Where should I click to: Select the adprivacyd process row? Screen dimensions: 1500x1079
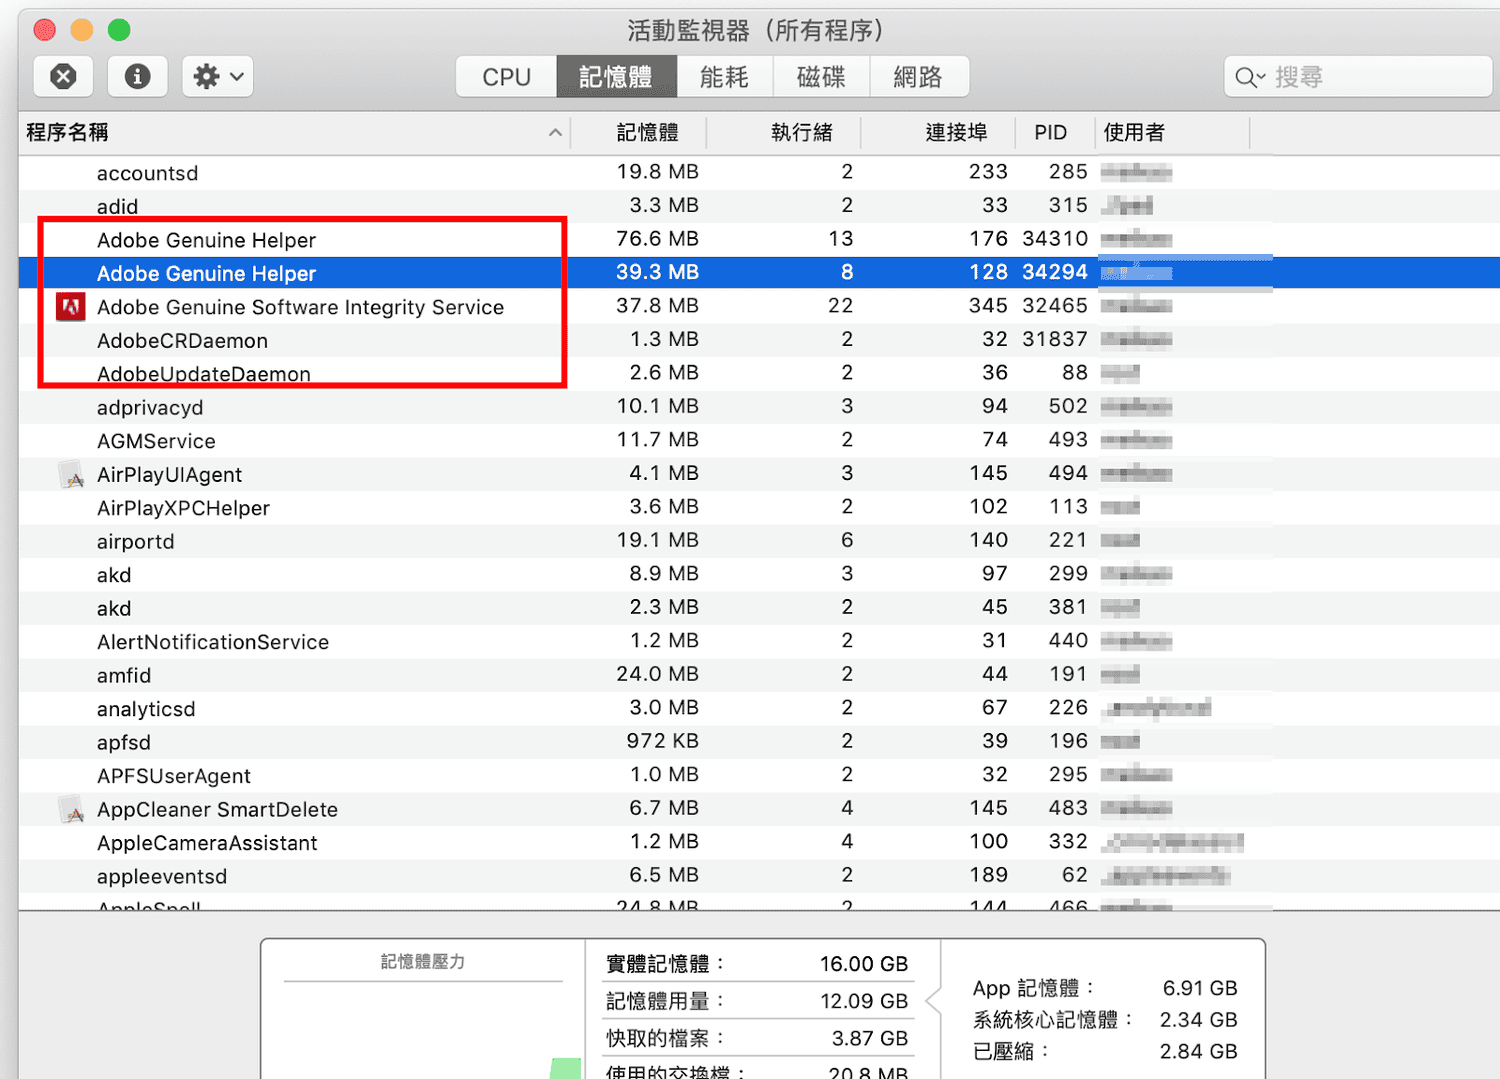tap(759, 407)
